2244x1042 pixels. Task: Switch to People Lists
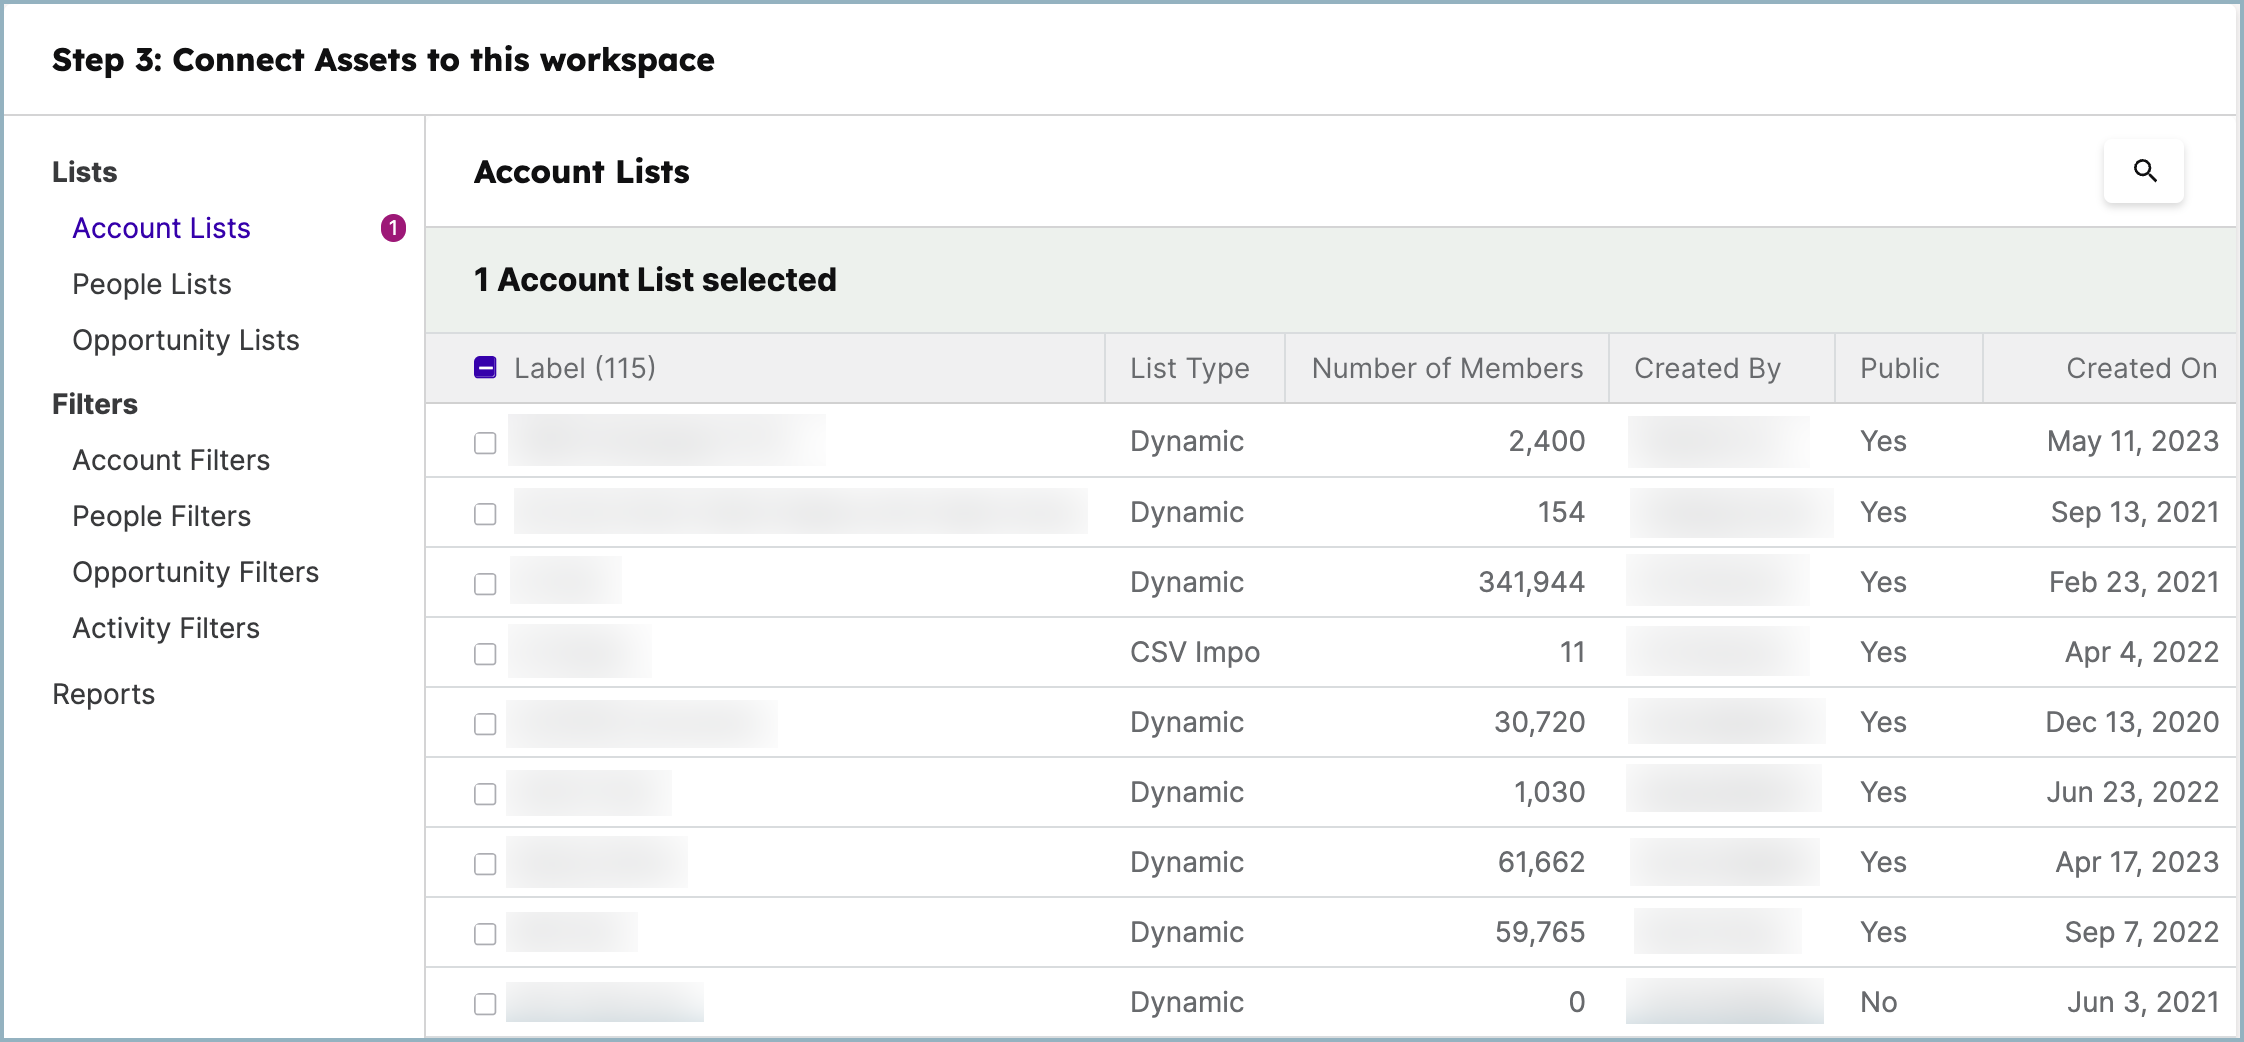(151, 284)
